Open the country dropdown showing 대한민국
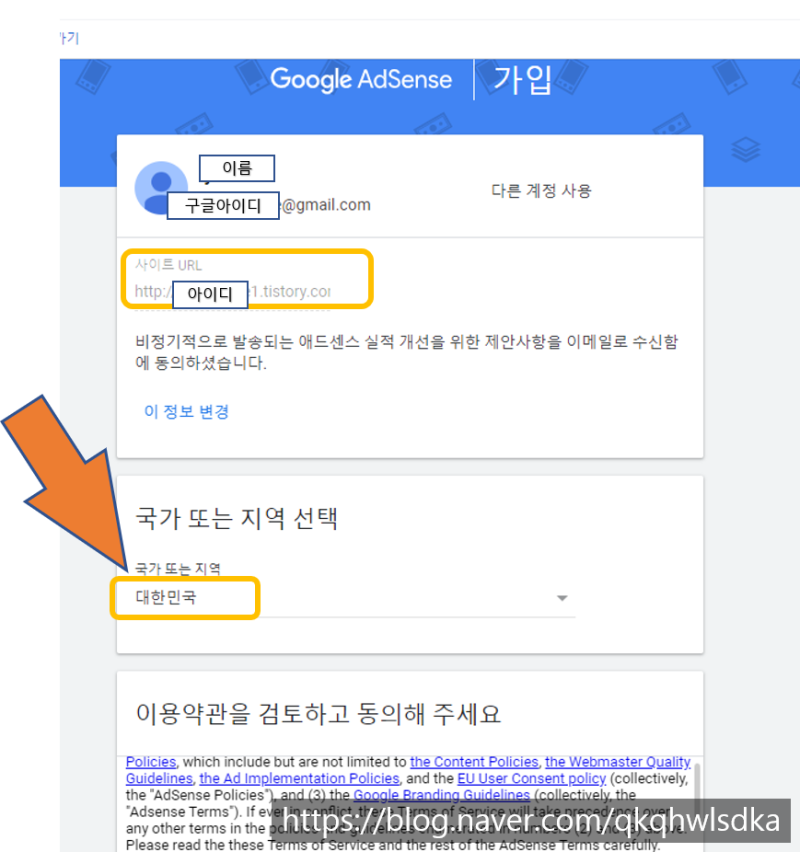Screen dimensions: 800x852 tap(355, 598)
